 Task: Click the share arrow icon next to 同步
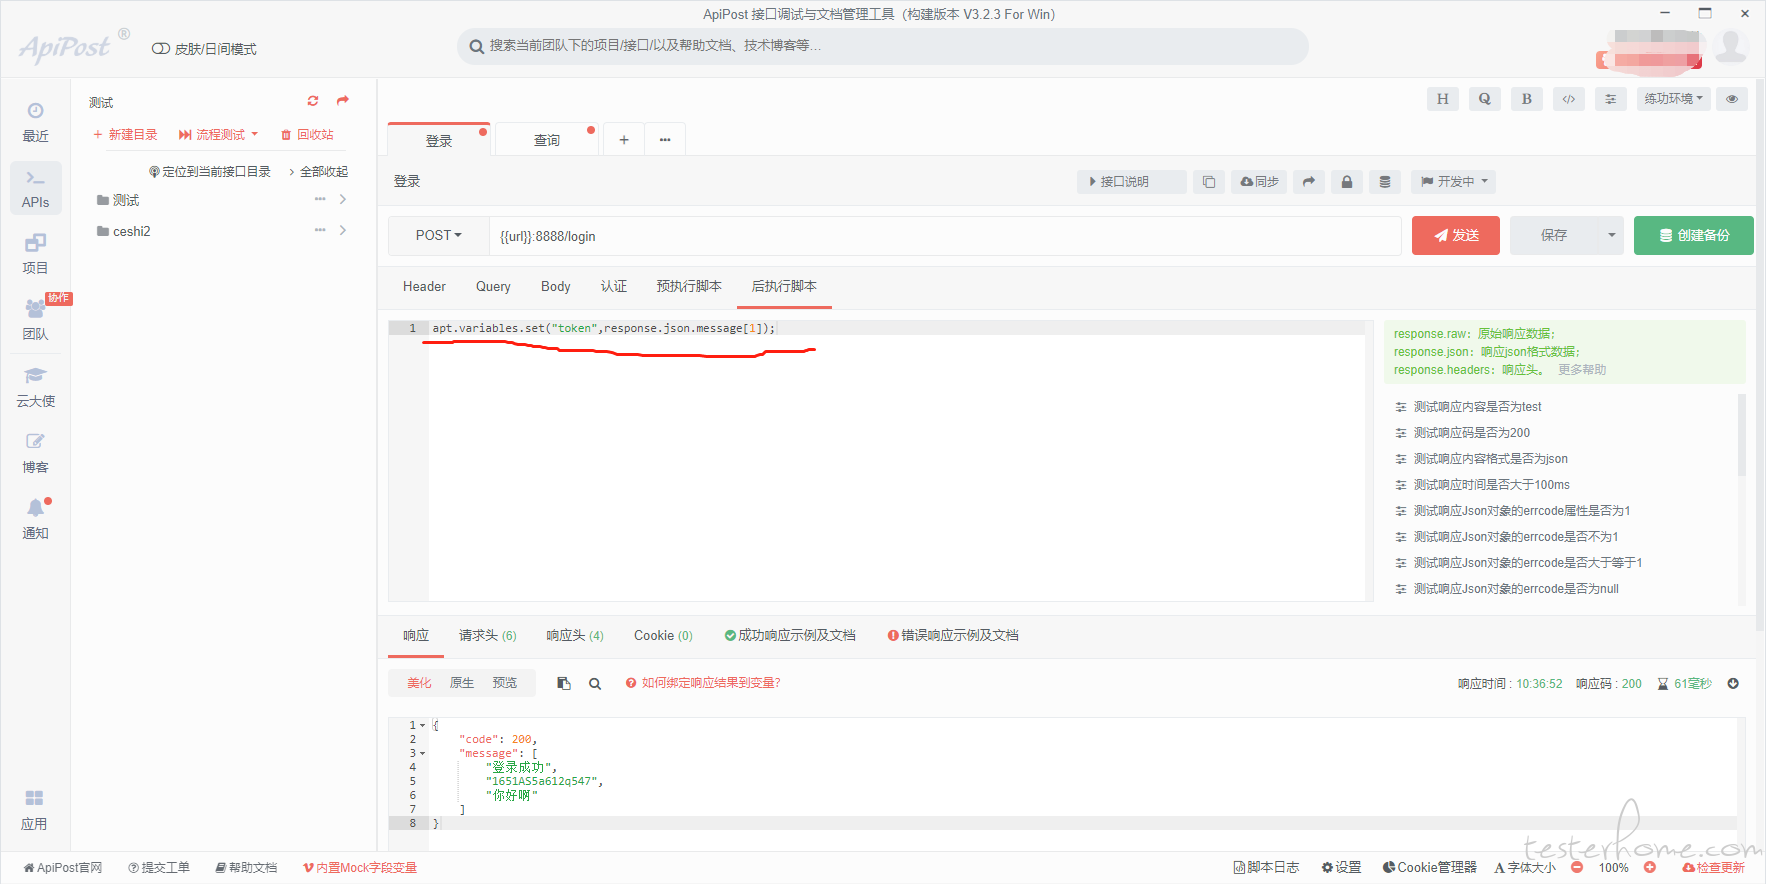pyautogui.click(x=1308, y=182)
